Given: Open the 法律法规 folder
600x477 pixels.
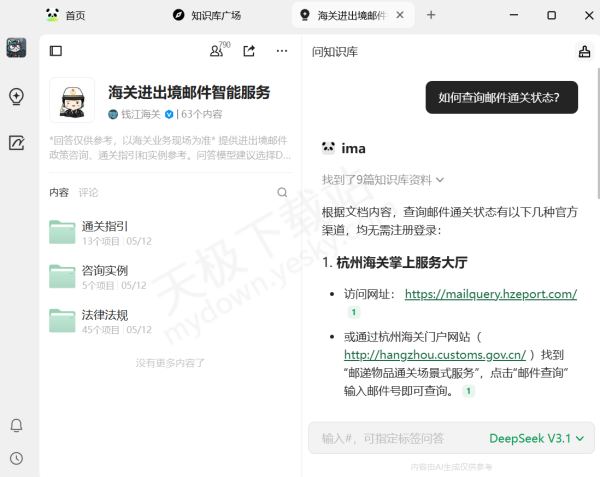Looking at the screenshot, I should click(104, 315).
